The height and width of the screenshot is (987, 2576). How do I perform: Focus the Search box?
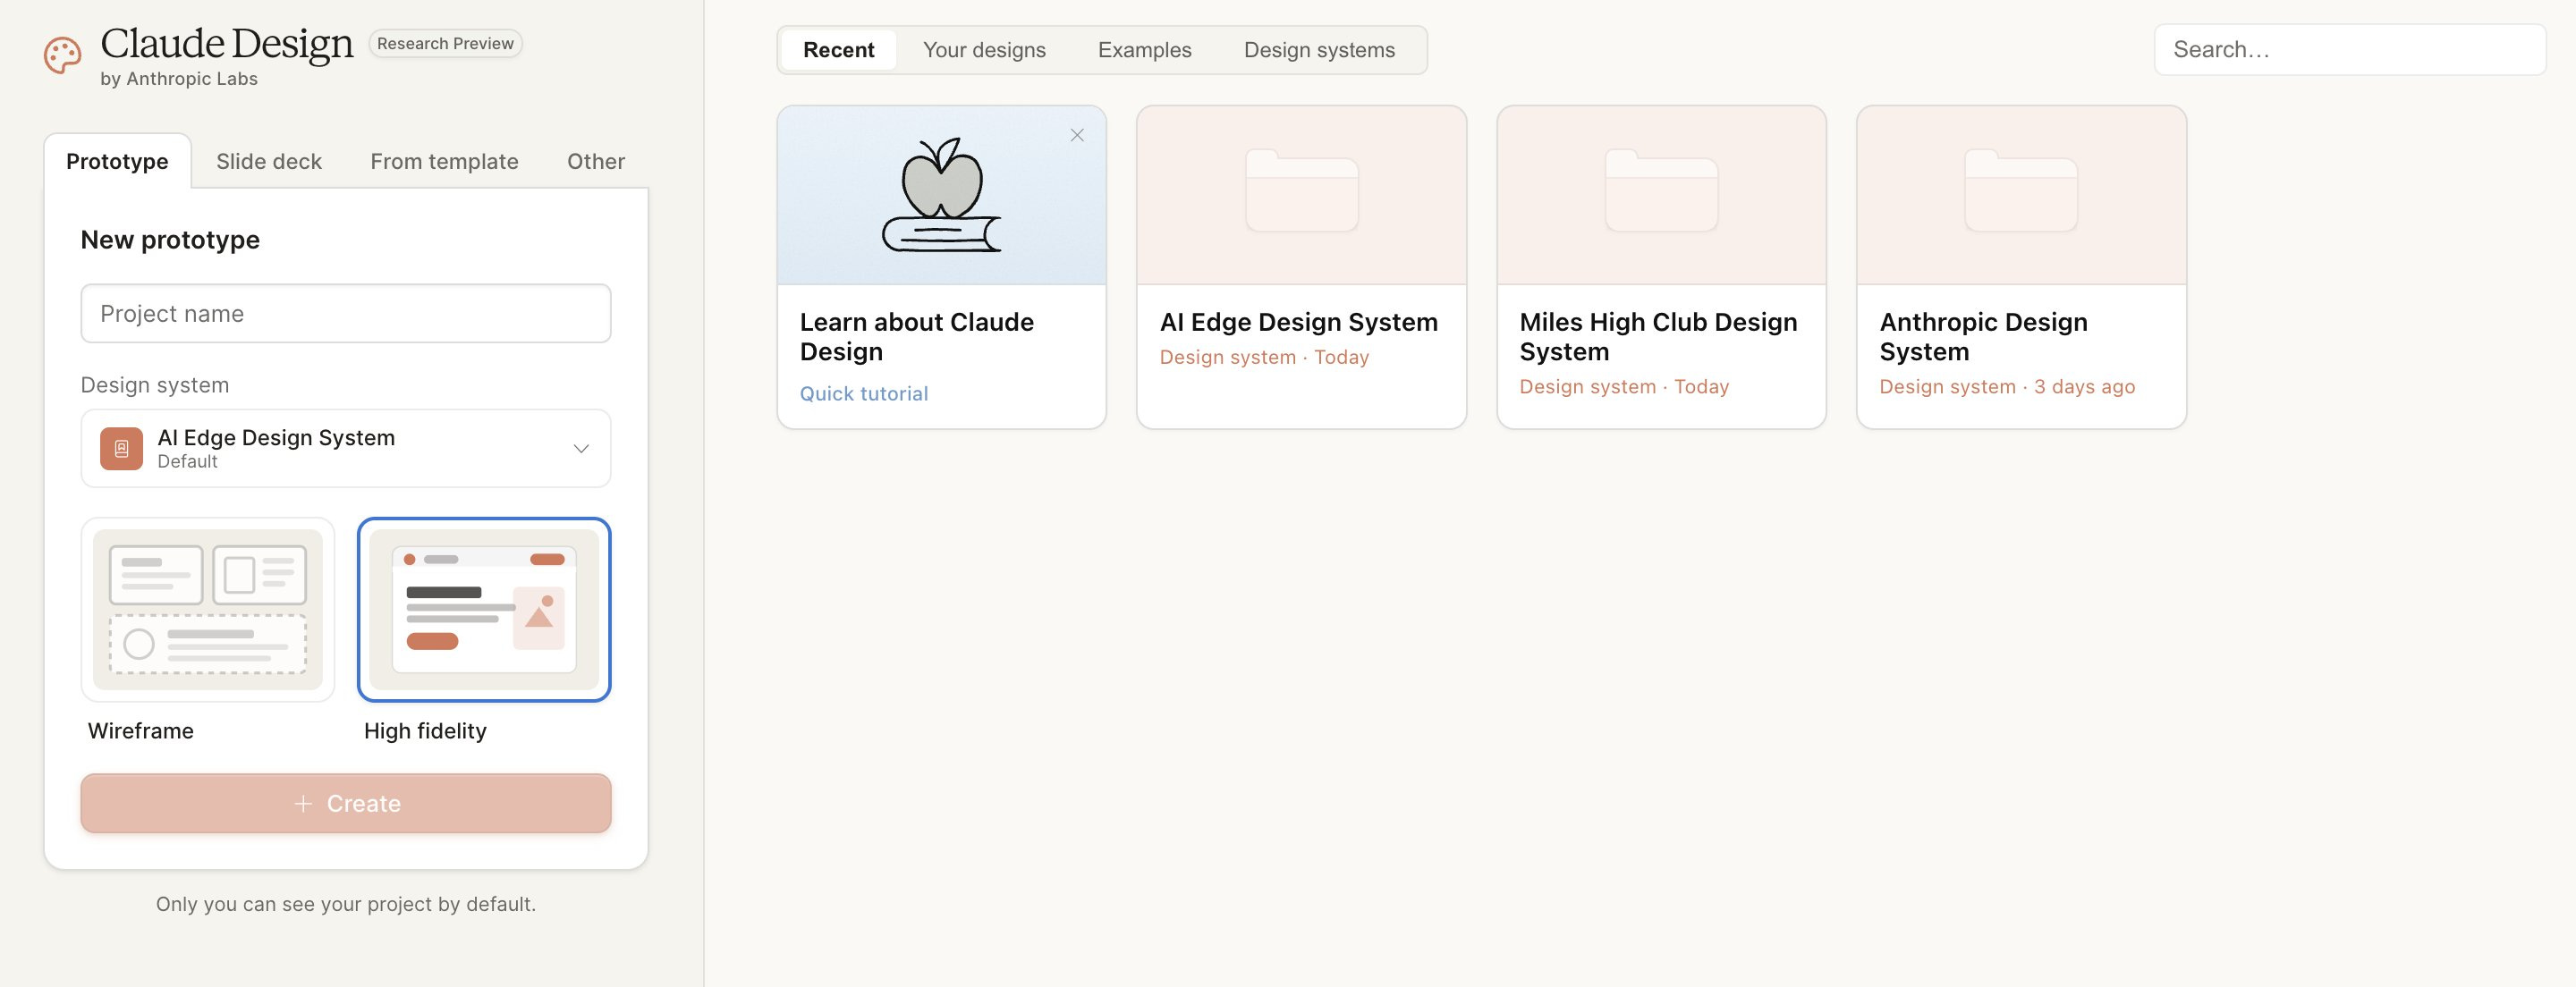pyautogui.click(x=2348, y=50)
